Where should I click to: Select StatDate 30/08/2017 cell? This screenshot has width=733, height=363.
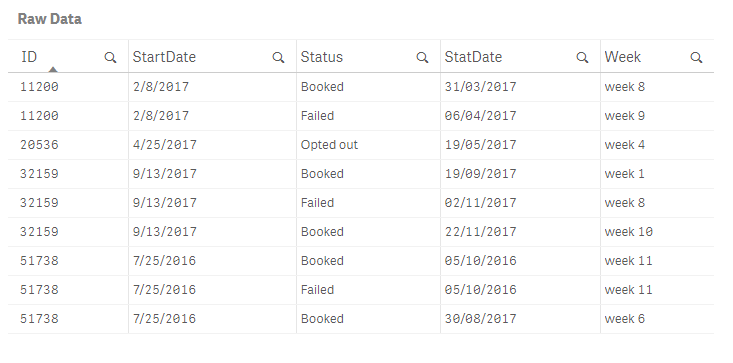tap(520, 319)
